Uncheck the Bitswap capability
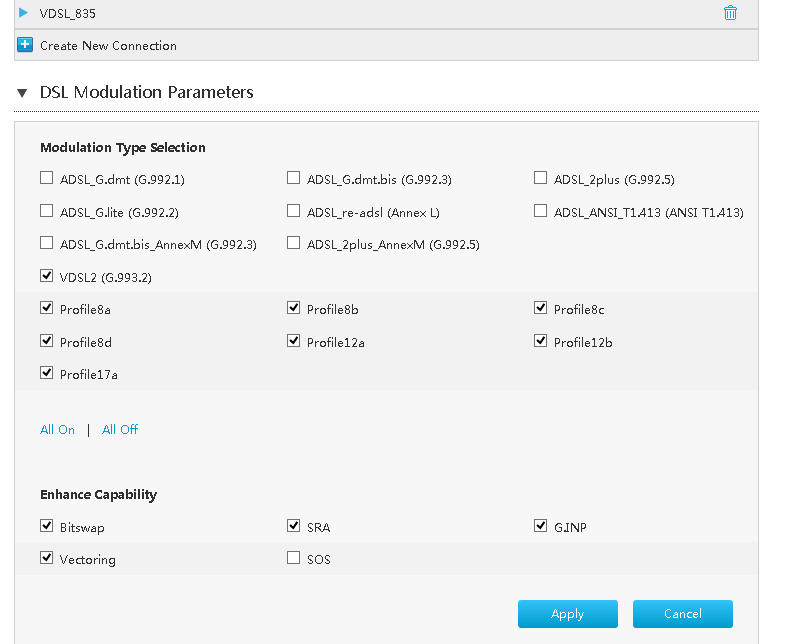Viewport: 802px width, 644px height. pyautogui.click(x=46, y=526)
